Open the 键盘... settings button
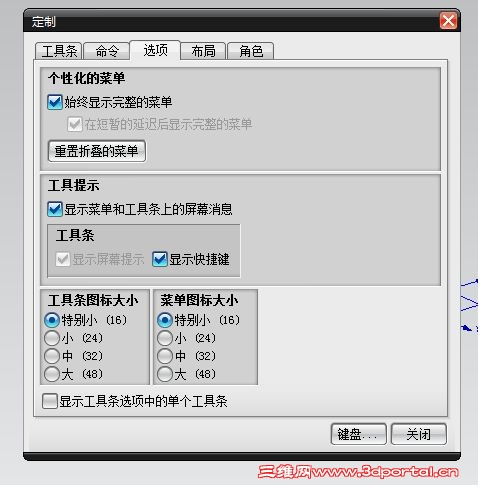This screenshot has width=478, height=485. tap(359, 434)
